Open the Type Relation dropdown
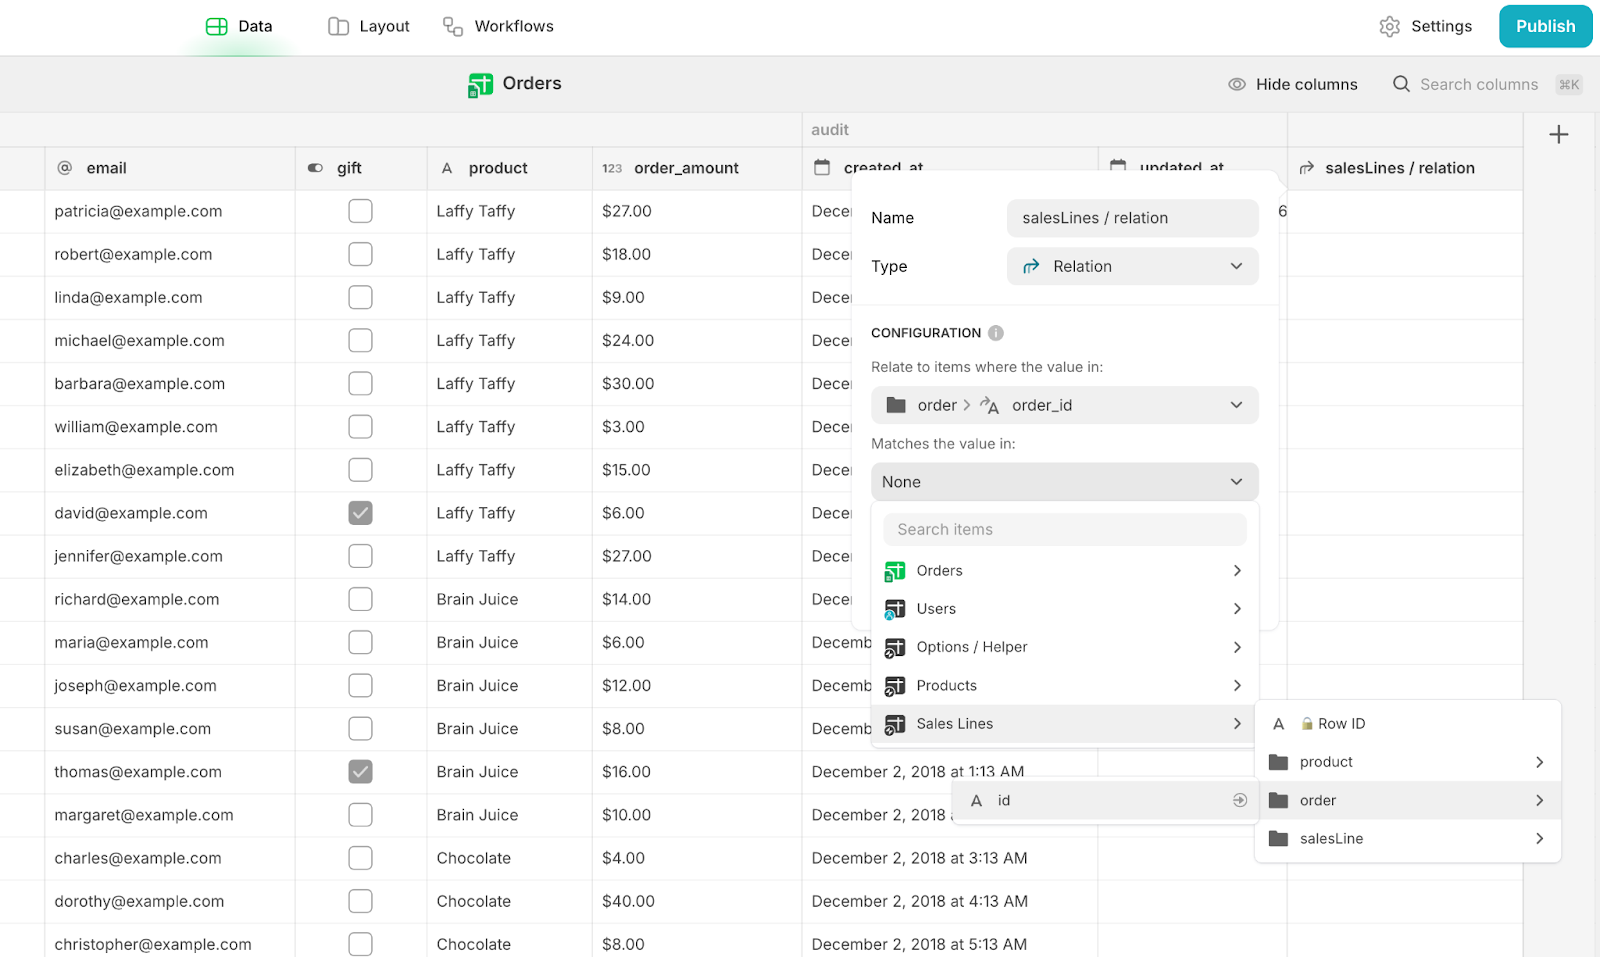The image size is (1600, 957). click(x=1132, y=266)
